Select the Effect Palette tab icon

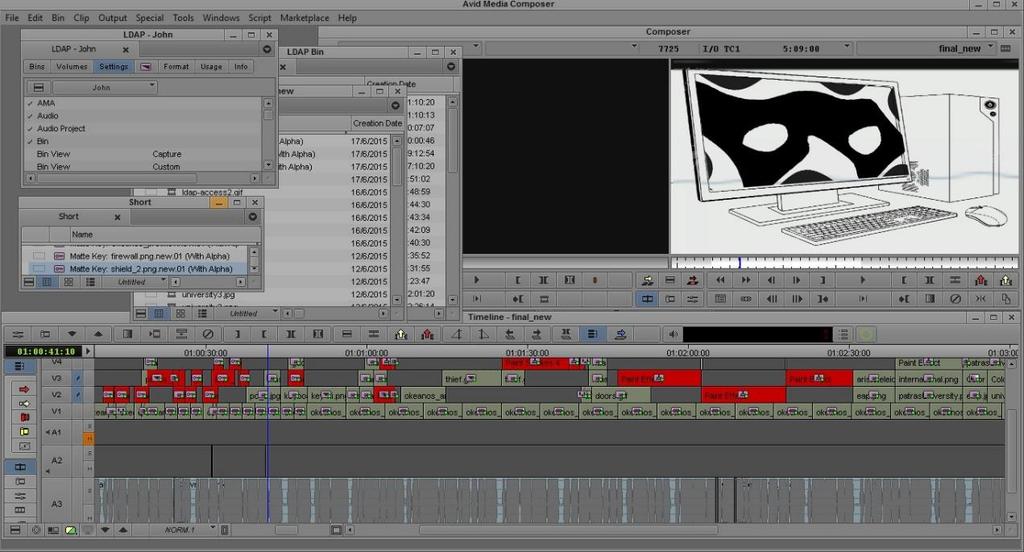[146, 67]
